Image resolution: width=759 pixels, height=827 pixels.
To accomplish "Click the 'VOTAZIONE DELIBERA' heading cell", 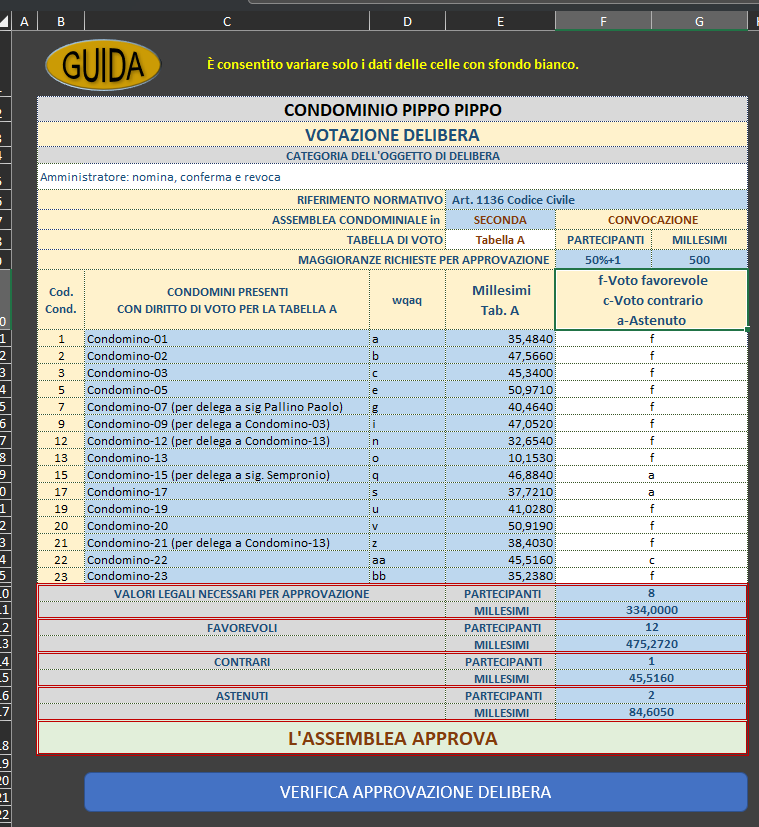I will click(392, 135).
